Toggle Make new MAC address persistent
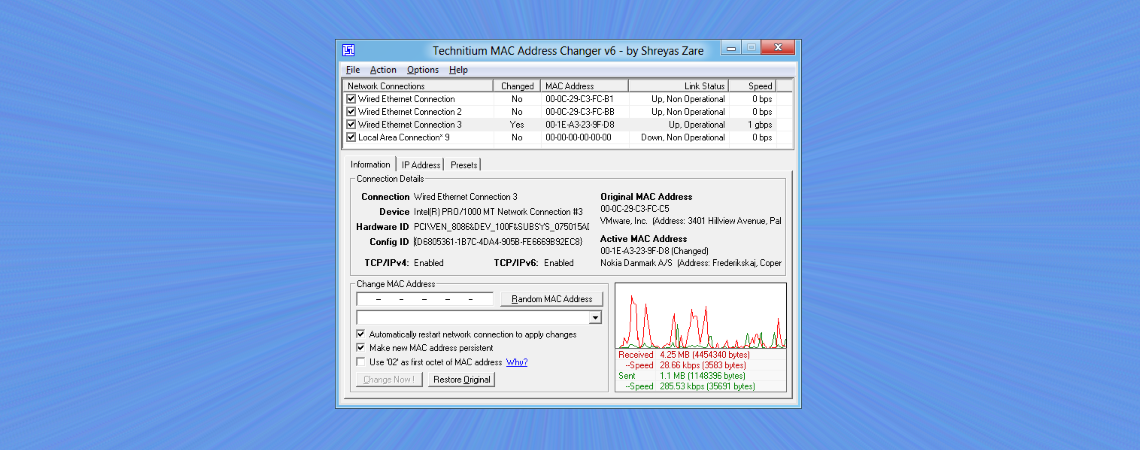Screen dimensions: 1140x450 (361, 347)
